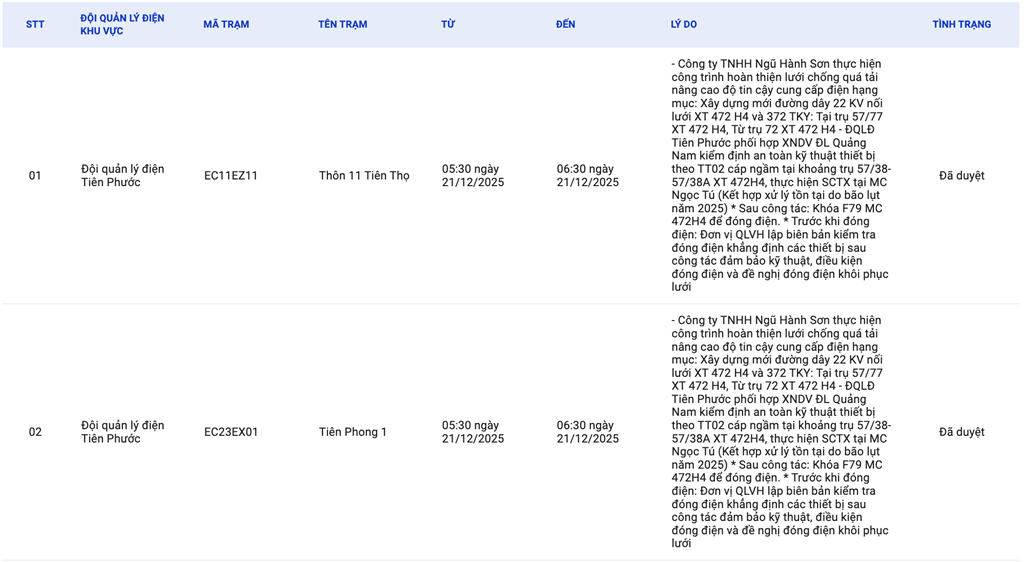
Task: Click the Đã duyệt status for EC11EZ11
Action: (961, 176)
